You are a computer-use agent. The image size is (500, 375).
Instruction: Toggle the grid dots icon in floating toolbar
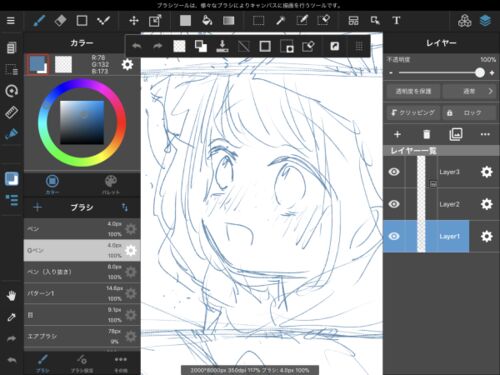tap(359, 46)
